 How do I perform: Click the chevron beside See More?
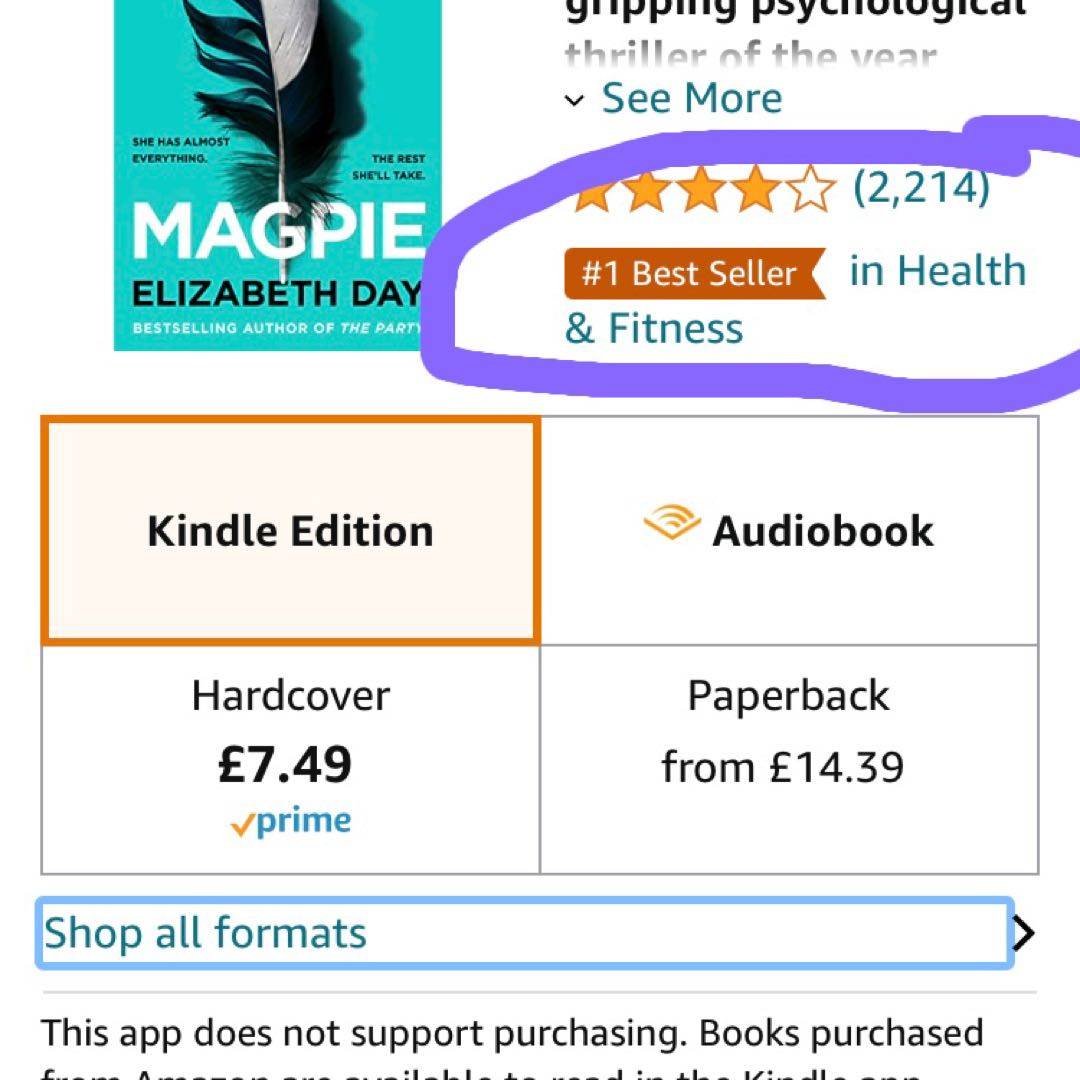(x=574, y=101)
